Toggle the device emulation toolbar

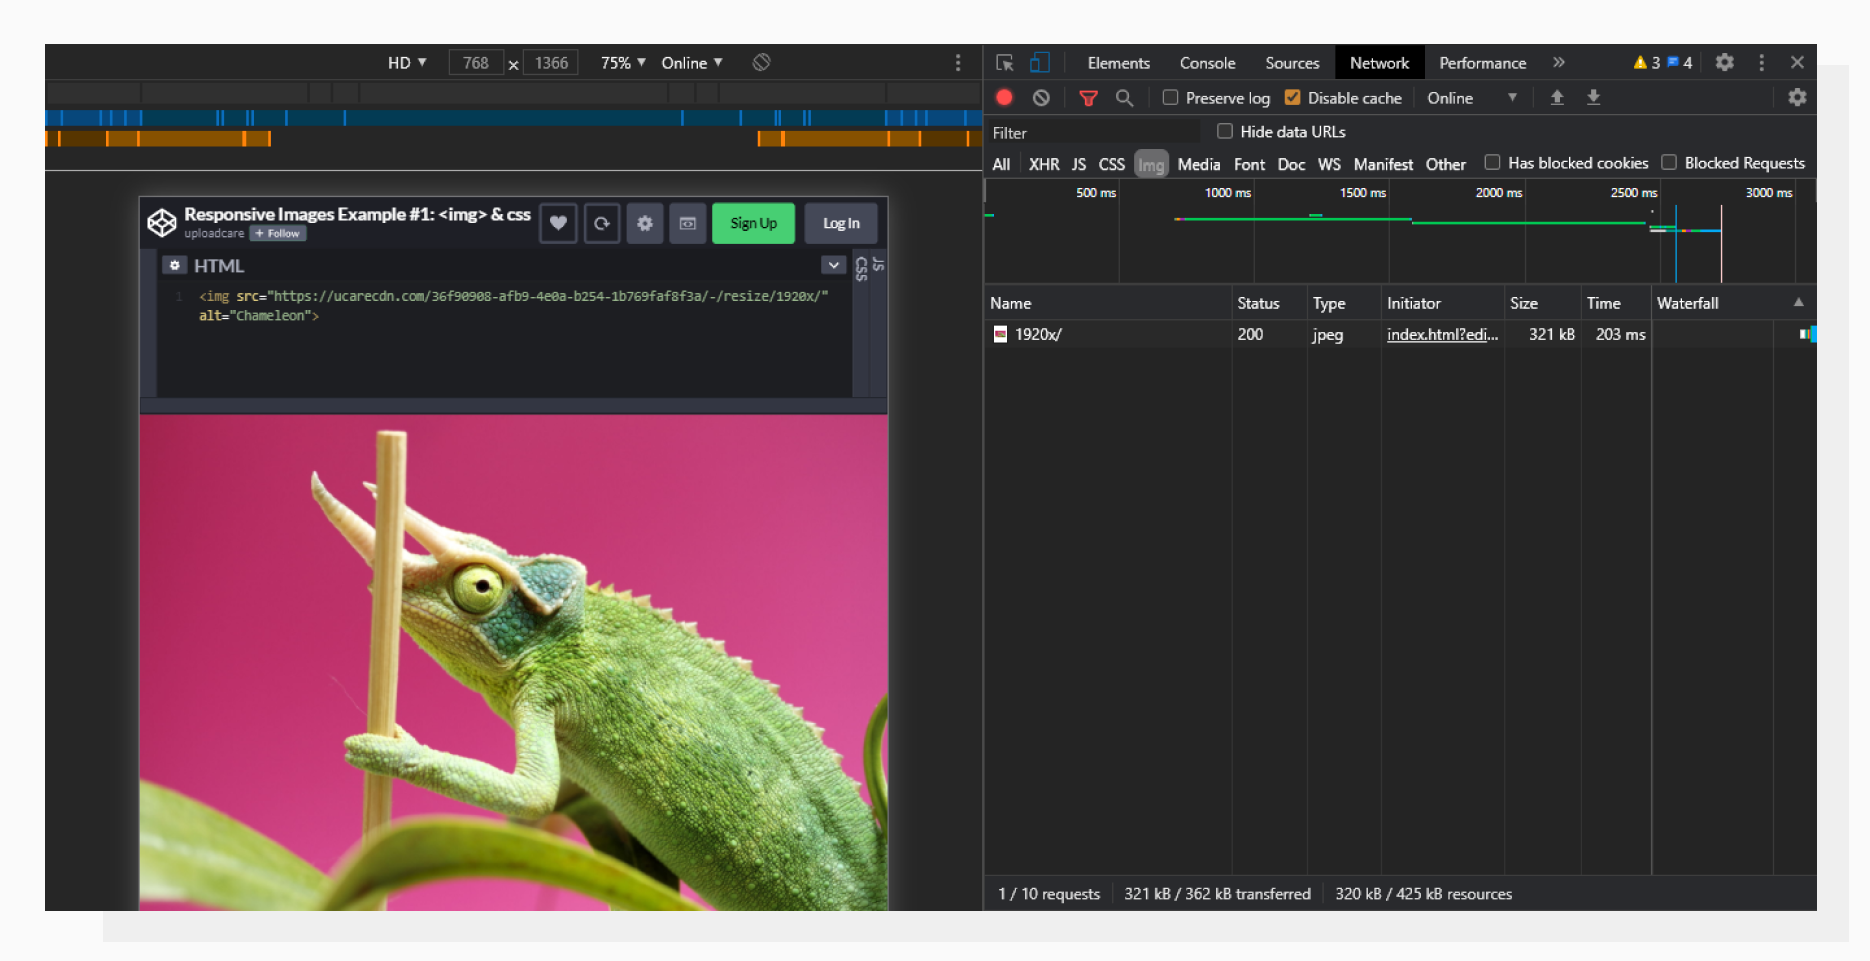[x=1040, y=62]
